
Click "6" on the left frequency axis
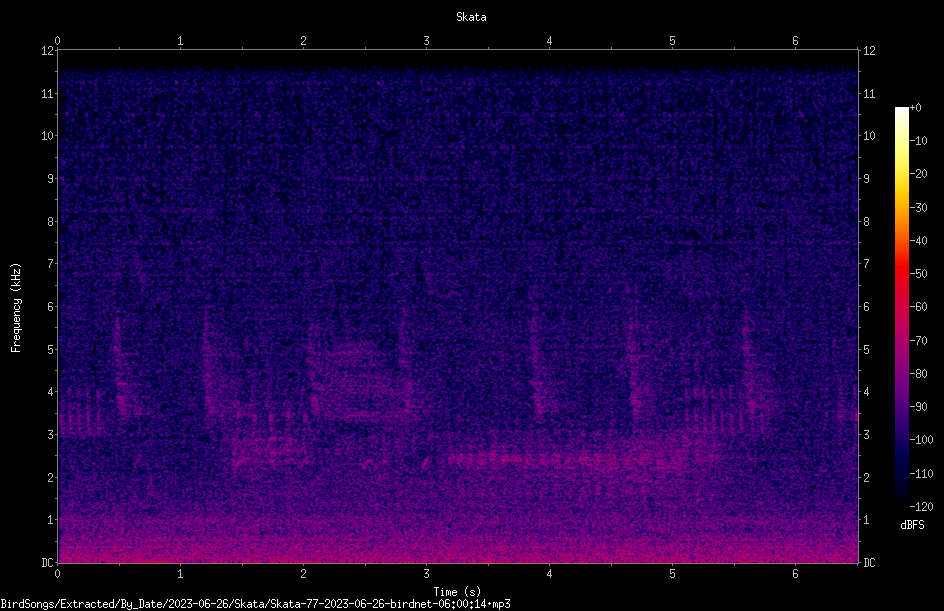[51, 307]
